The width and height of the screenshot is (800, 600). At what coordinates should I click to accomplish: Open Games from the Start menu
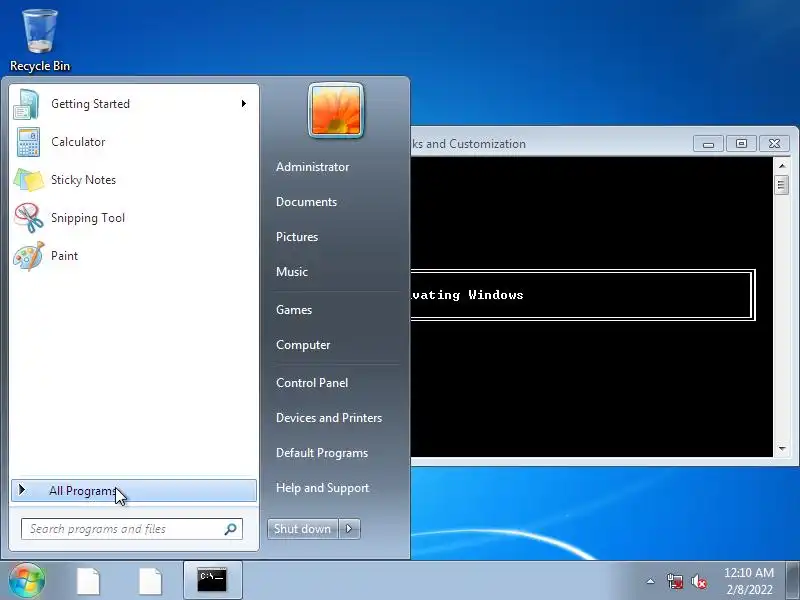[x=294, y=310]
